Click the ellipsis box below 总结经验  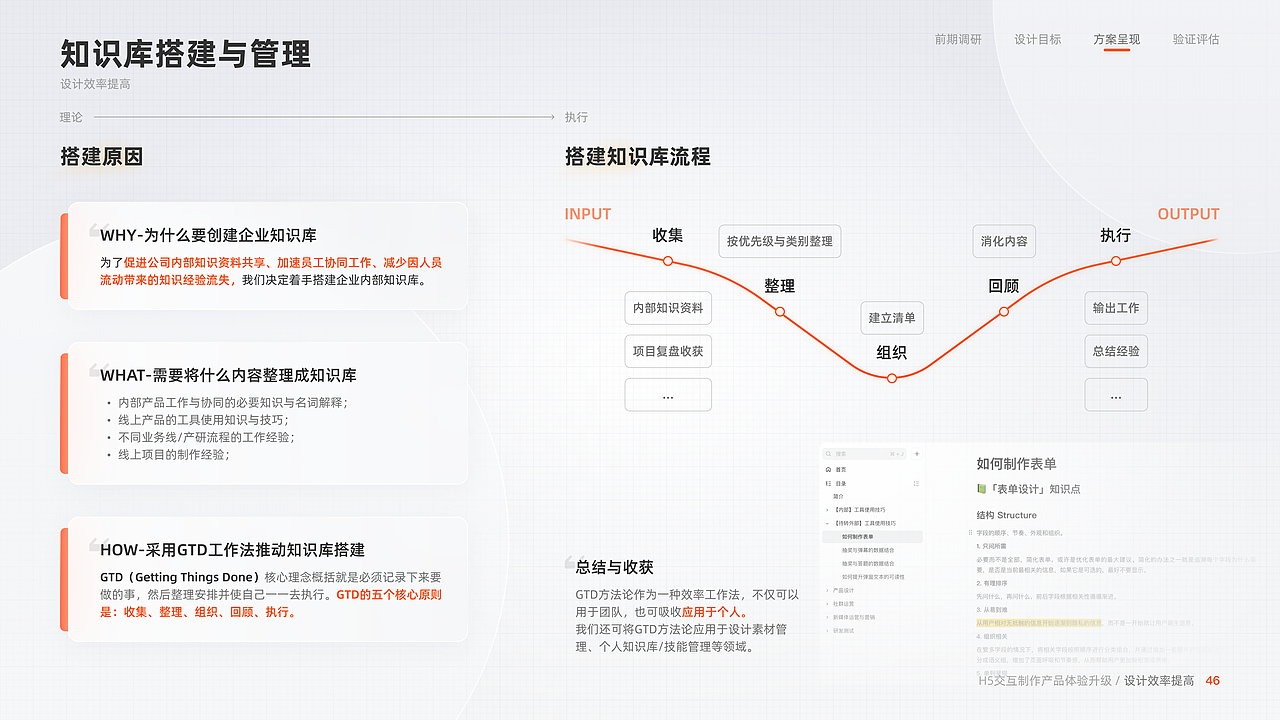pyautogui.click(x=1116, y=395)
